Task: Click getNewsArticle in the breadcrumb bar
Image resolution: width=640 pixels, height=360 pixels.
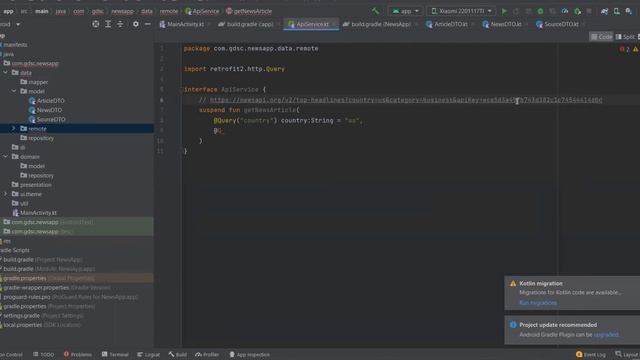Action: (x=249, y=11)
